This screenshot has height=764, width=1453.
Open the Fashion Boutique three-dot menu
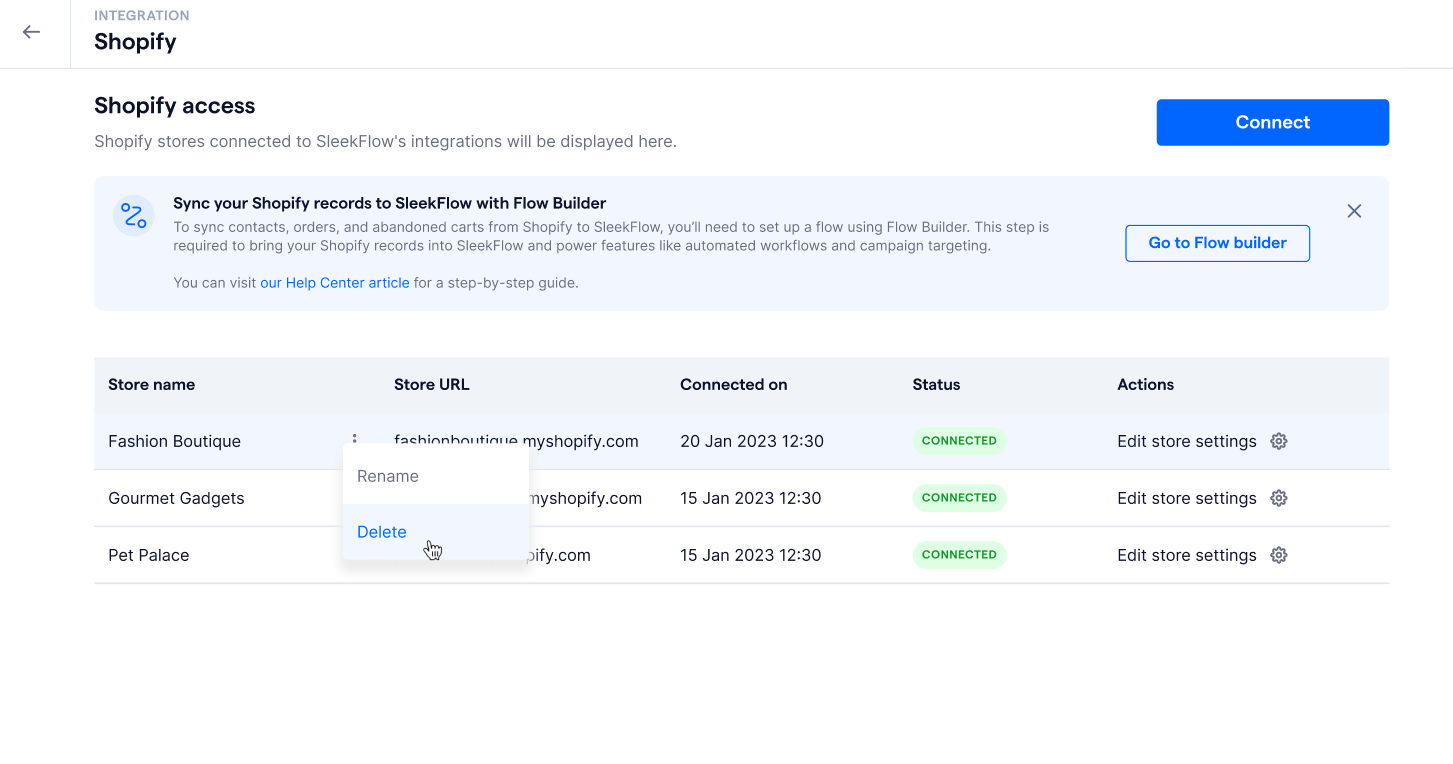[354, 439]
